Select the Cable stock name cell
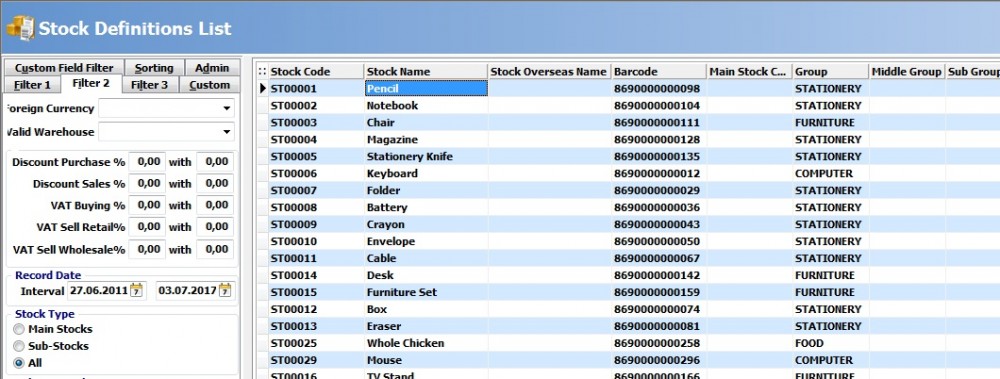Image resolution: width=1000 pixels, height=379 pixels. pyautogui.click(x=426, y=258)
